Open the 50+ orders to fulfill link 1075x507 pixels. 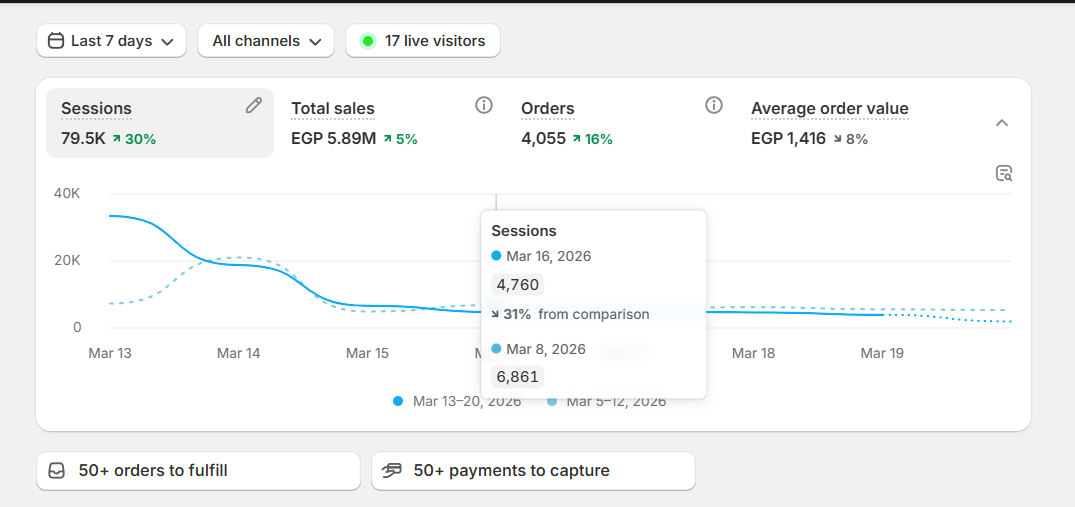tap(153, 470)
